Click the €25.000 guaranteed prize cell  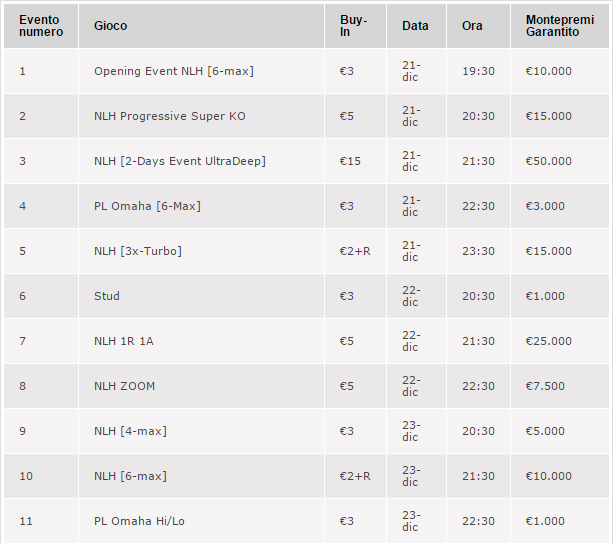[560, 341]
